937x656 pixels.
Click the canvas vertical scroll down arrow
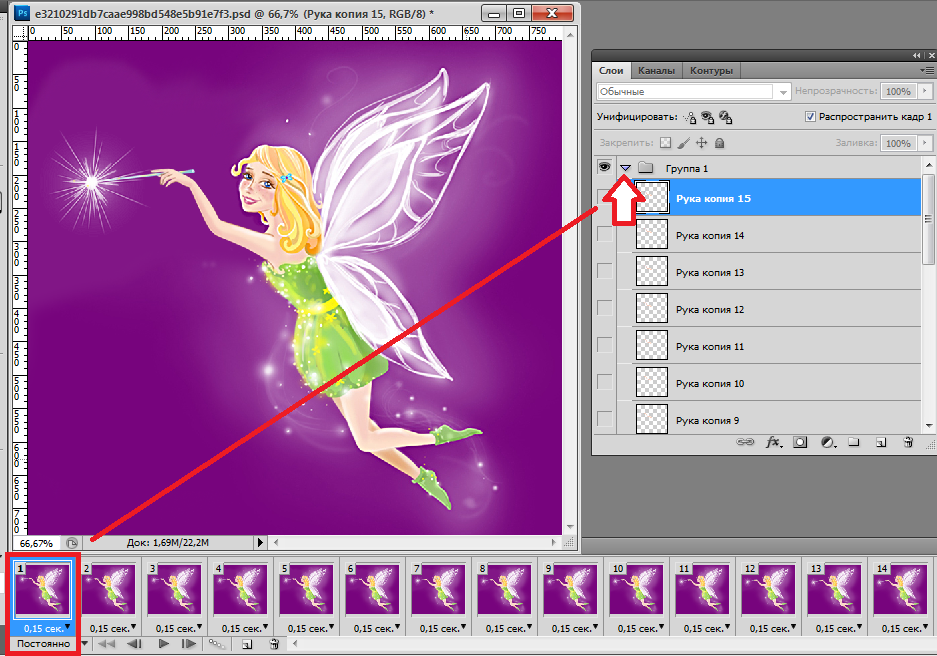570,527
